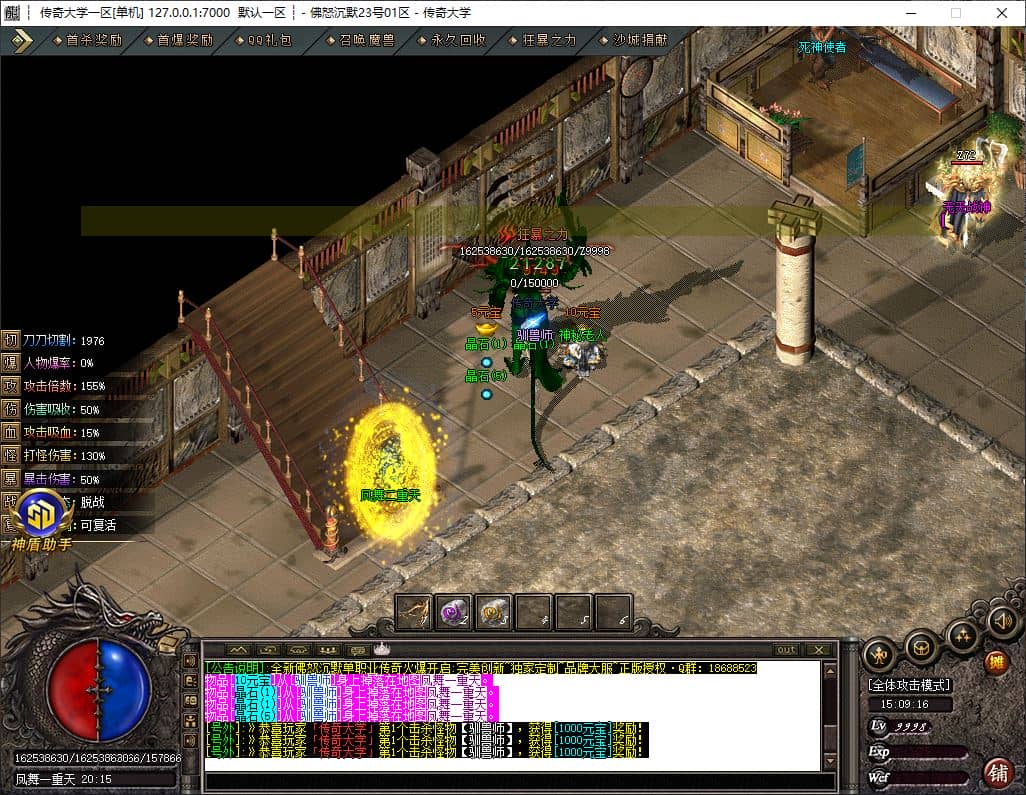Click the 攻 stat icon
This screenshot has height=795, width=1026.
(x=10, y=386)
